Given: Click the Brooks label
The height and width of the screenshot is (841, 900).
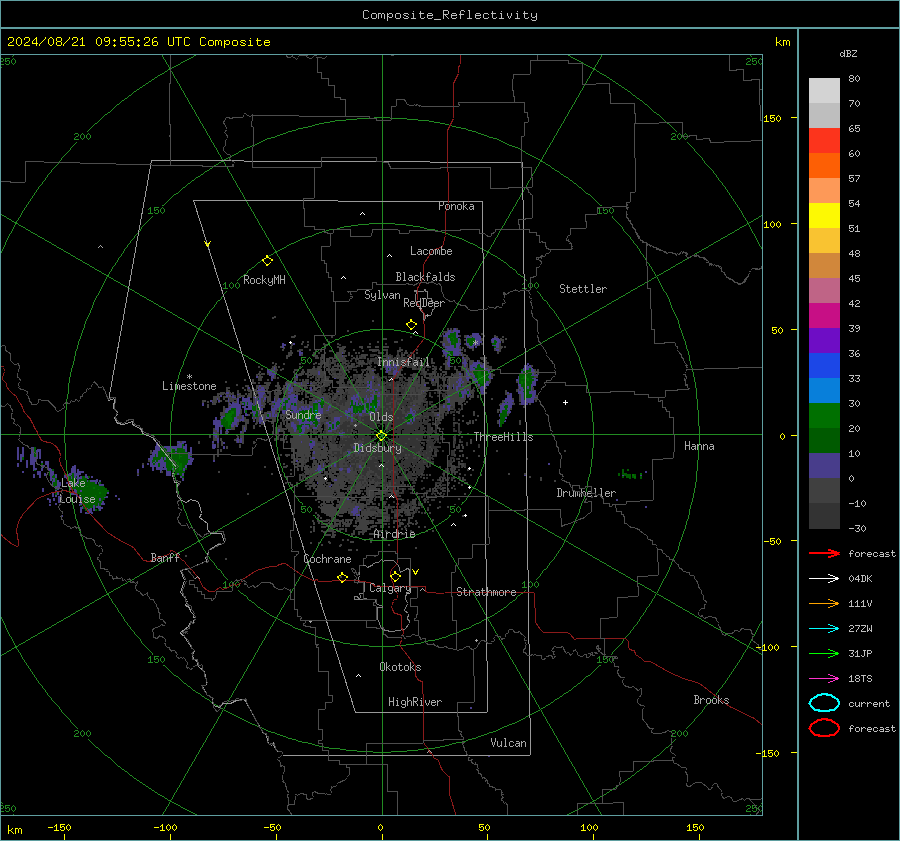Looking at the screenshot, I should tap(711, 700).
